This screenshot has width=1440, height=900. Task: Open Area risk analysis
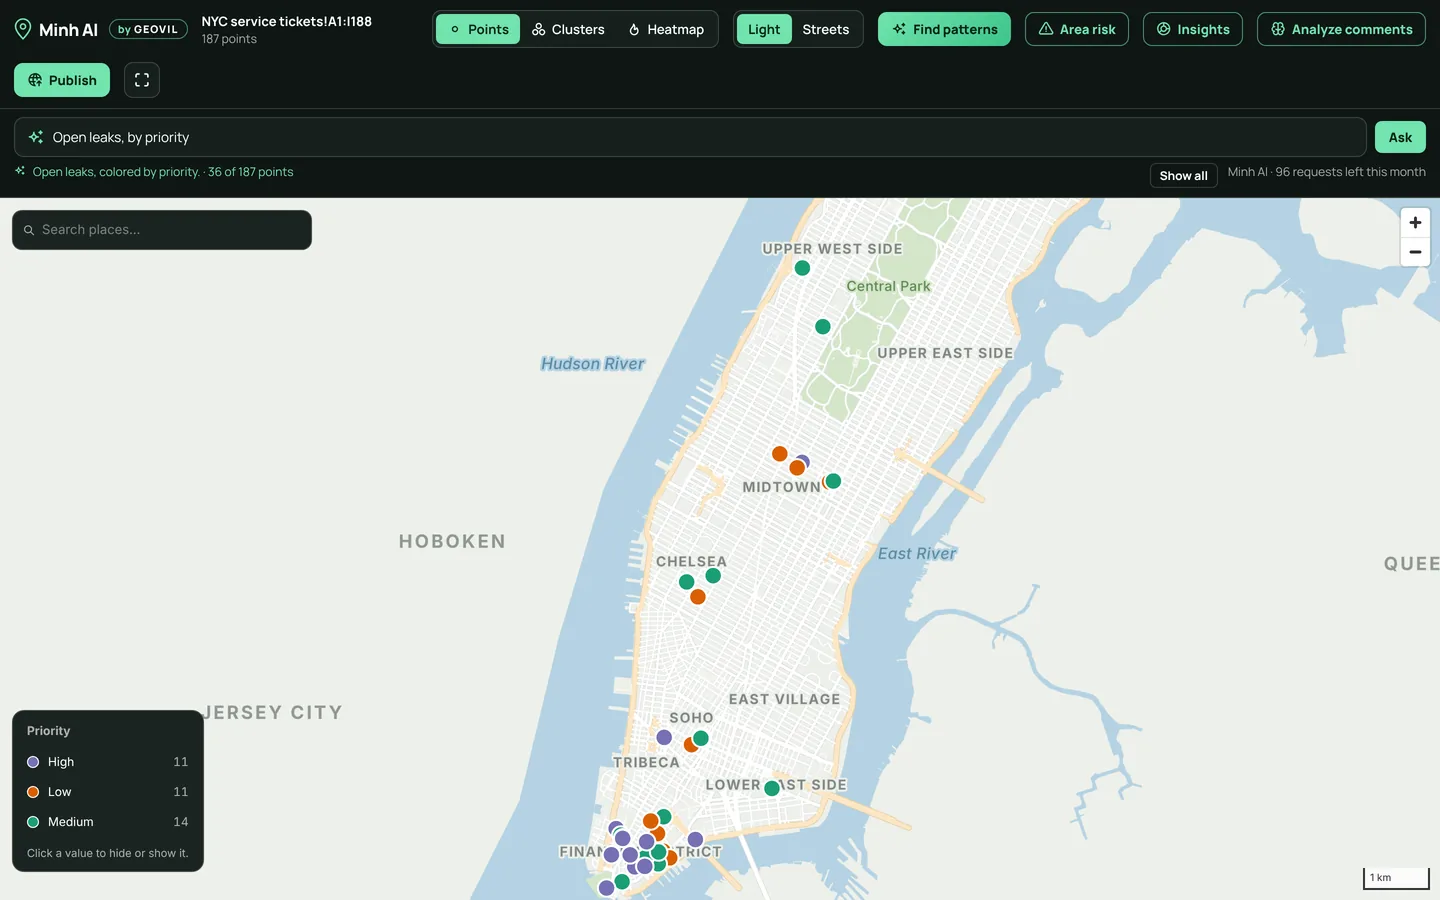[1077, 29]
